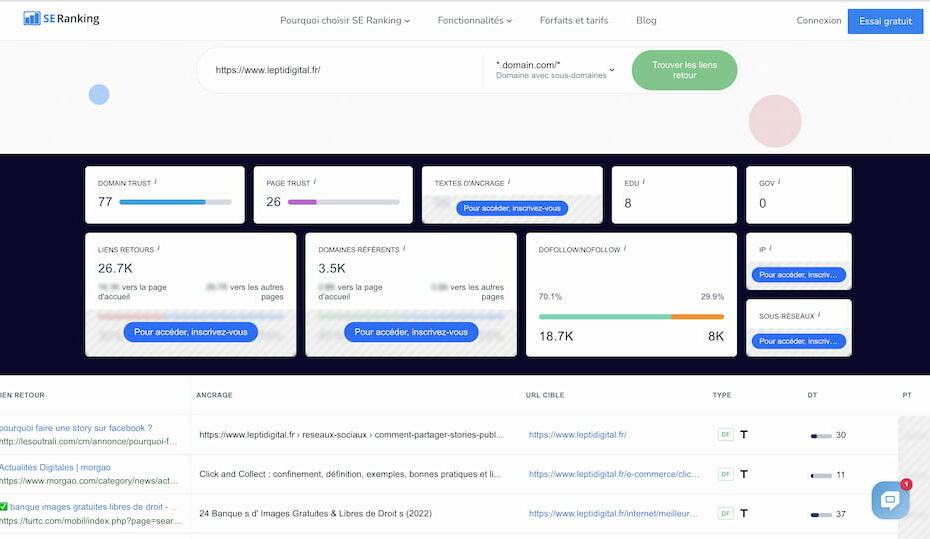Click the TYPE column header
The width and height of the screenshot is (930, 539).
click(x=722, y=395)
